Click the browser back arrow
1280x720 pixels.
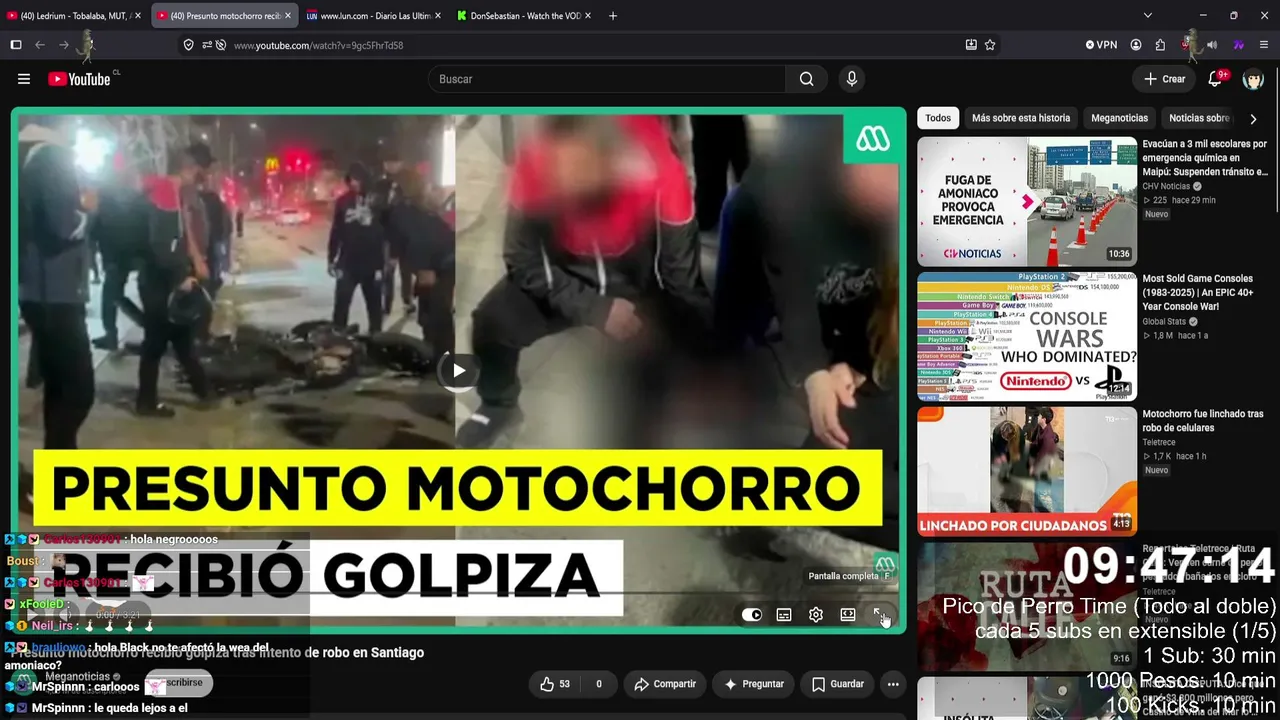[x=40, y=45]
